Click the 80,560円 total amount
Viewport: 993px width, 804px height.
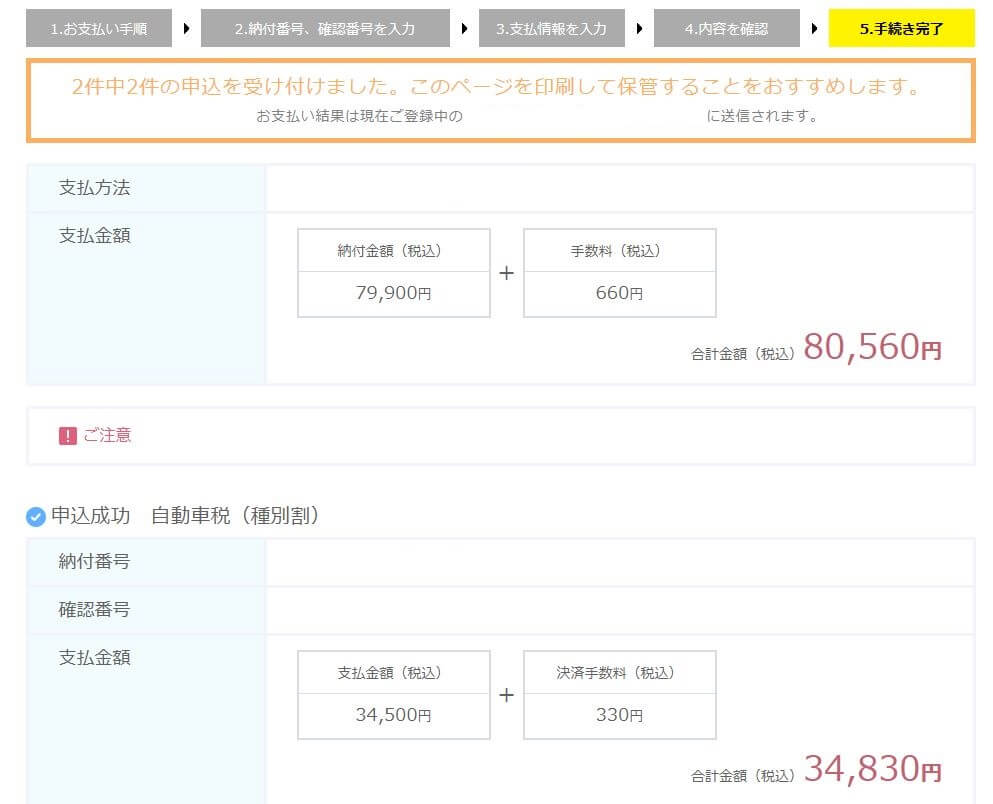coord(872,347)
